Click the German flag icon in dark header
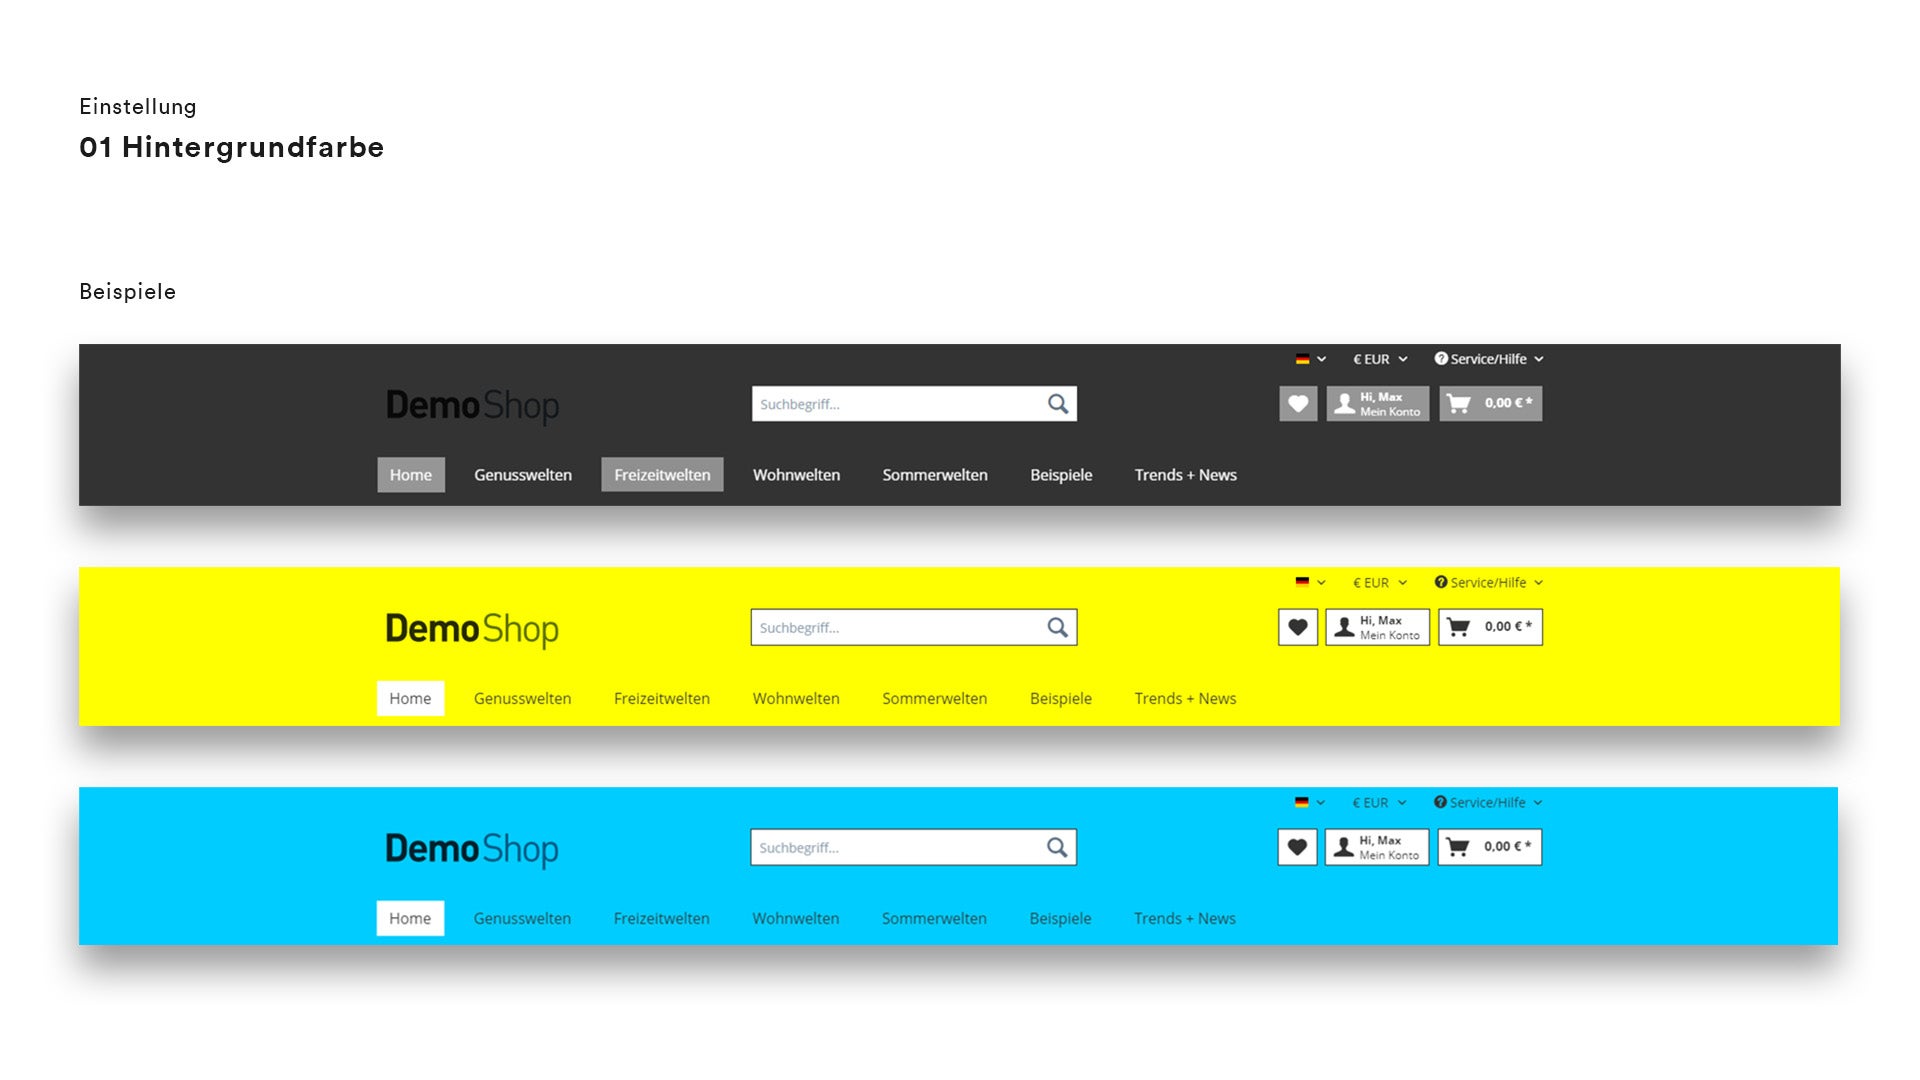Image resolution: width=1920 pixels, height=1080 pixels. pyautogui.click(x=1302, y=359)
